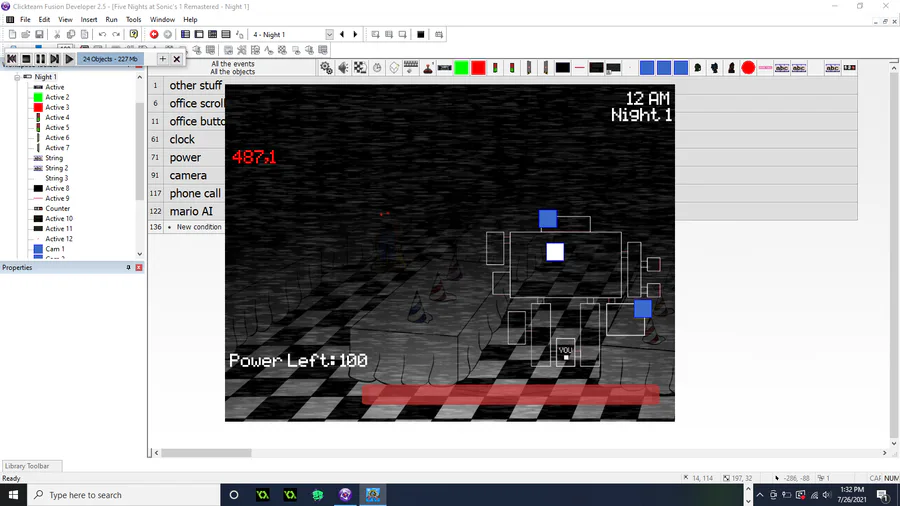
Task: Click the top blue camera square on map
Action: pos(548,219)
